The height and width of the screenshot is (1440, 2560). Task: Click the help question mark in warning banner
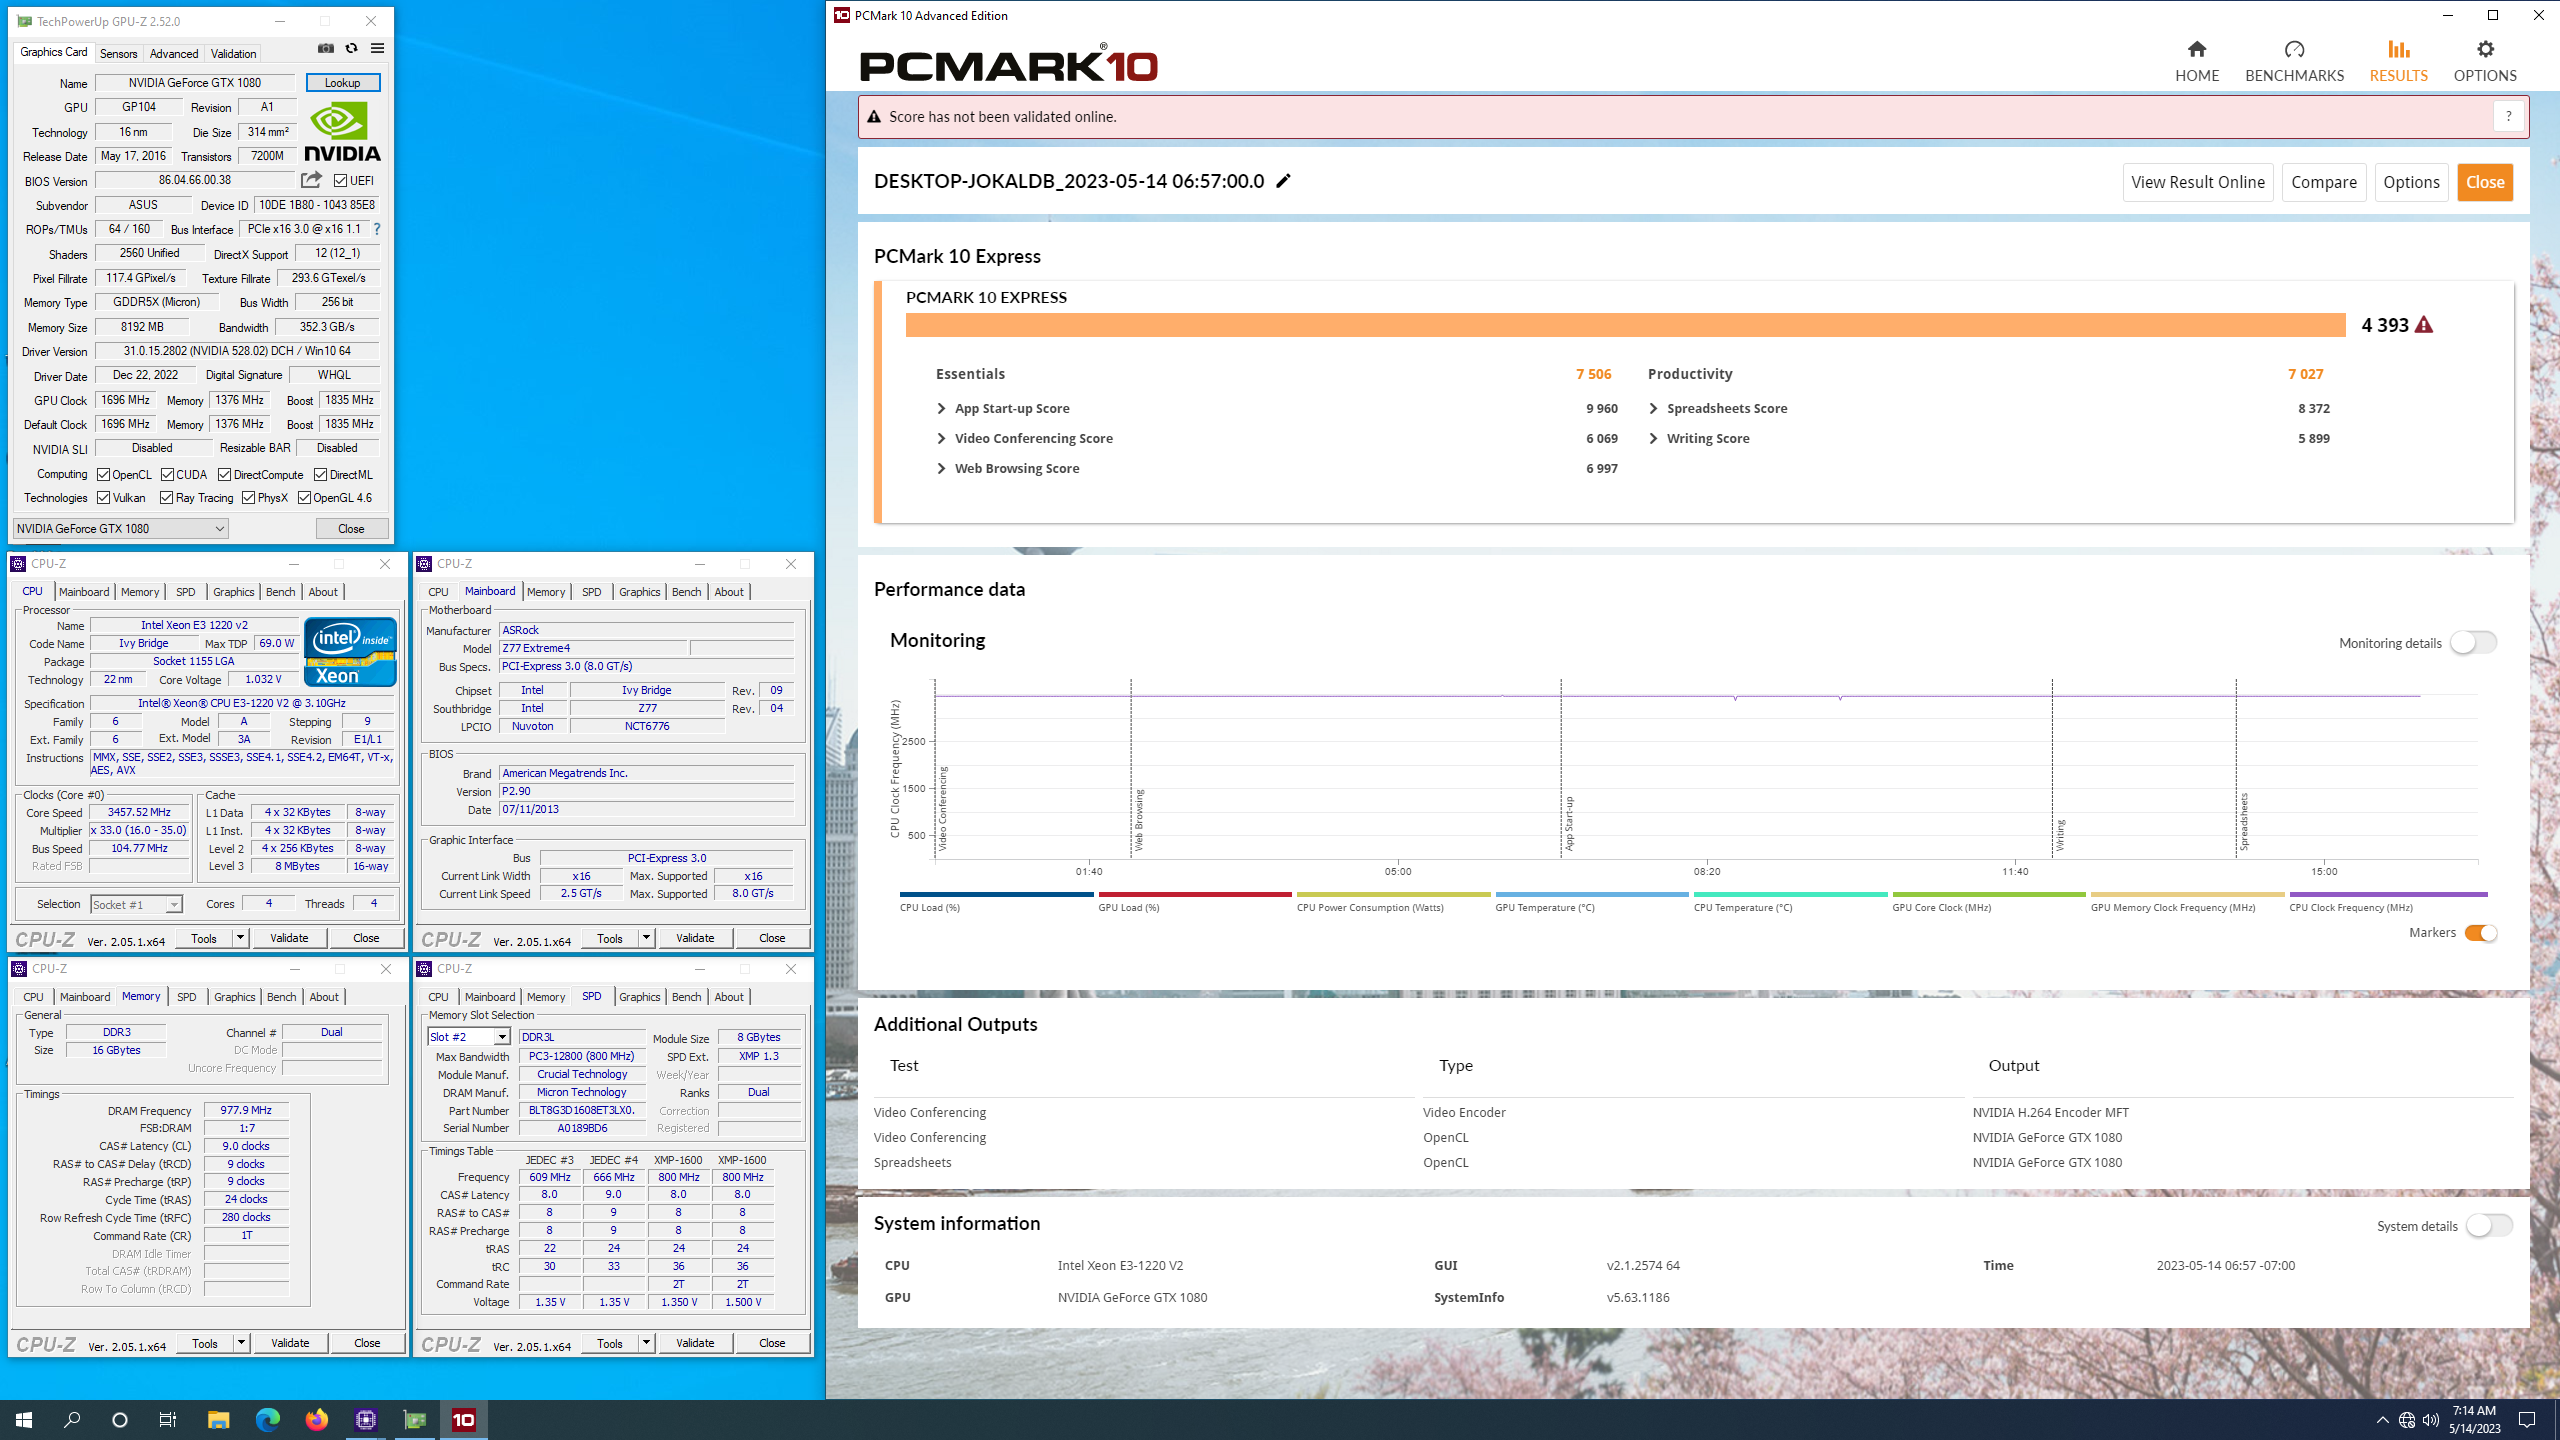[2508, 117]
